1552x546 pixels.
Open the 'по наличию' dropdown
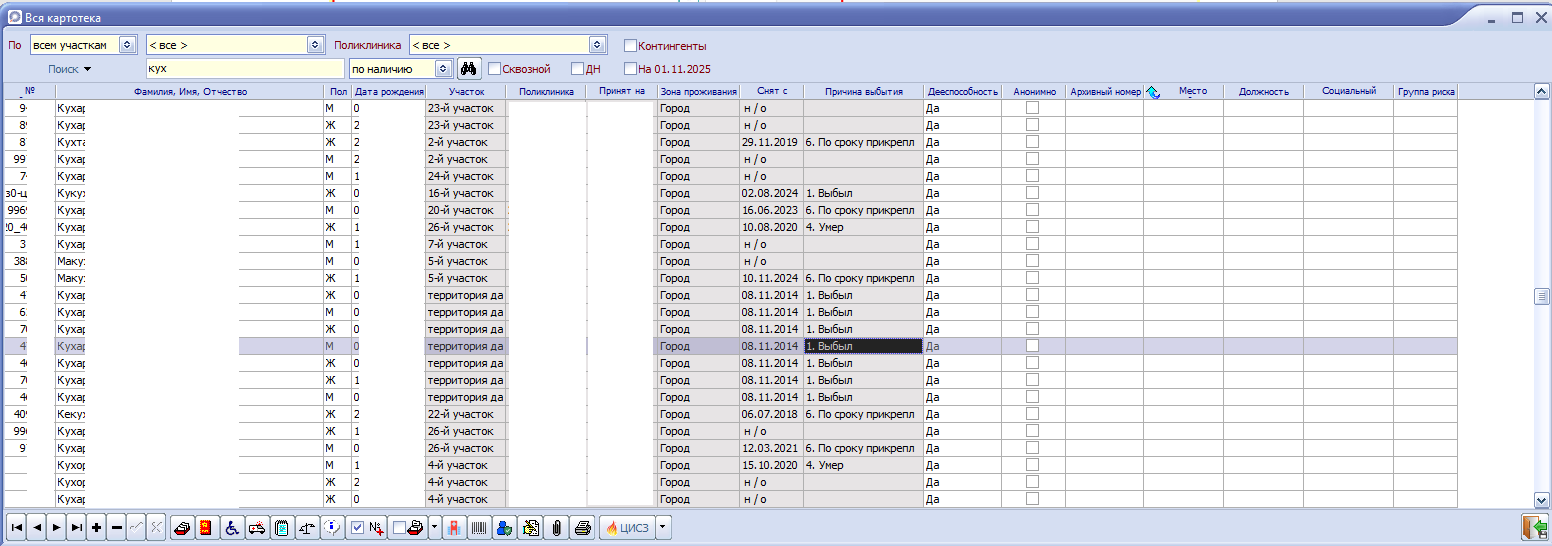(442, 69)
